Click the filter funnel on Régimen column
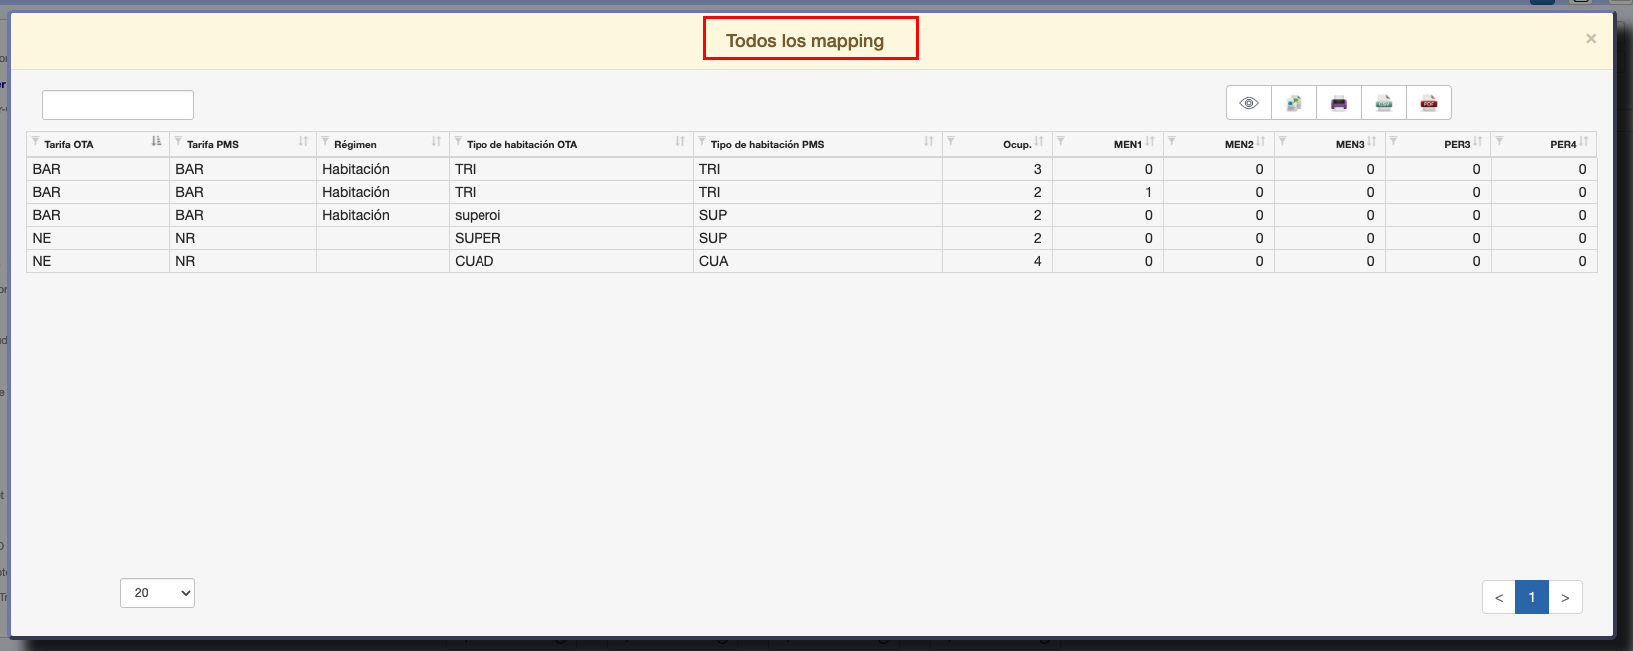1633x651 pixels. click(x=325, y=142)
